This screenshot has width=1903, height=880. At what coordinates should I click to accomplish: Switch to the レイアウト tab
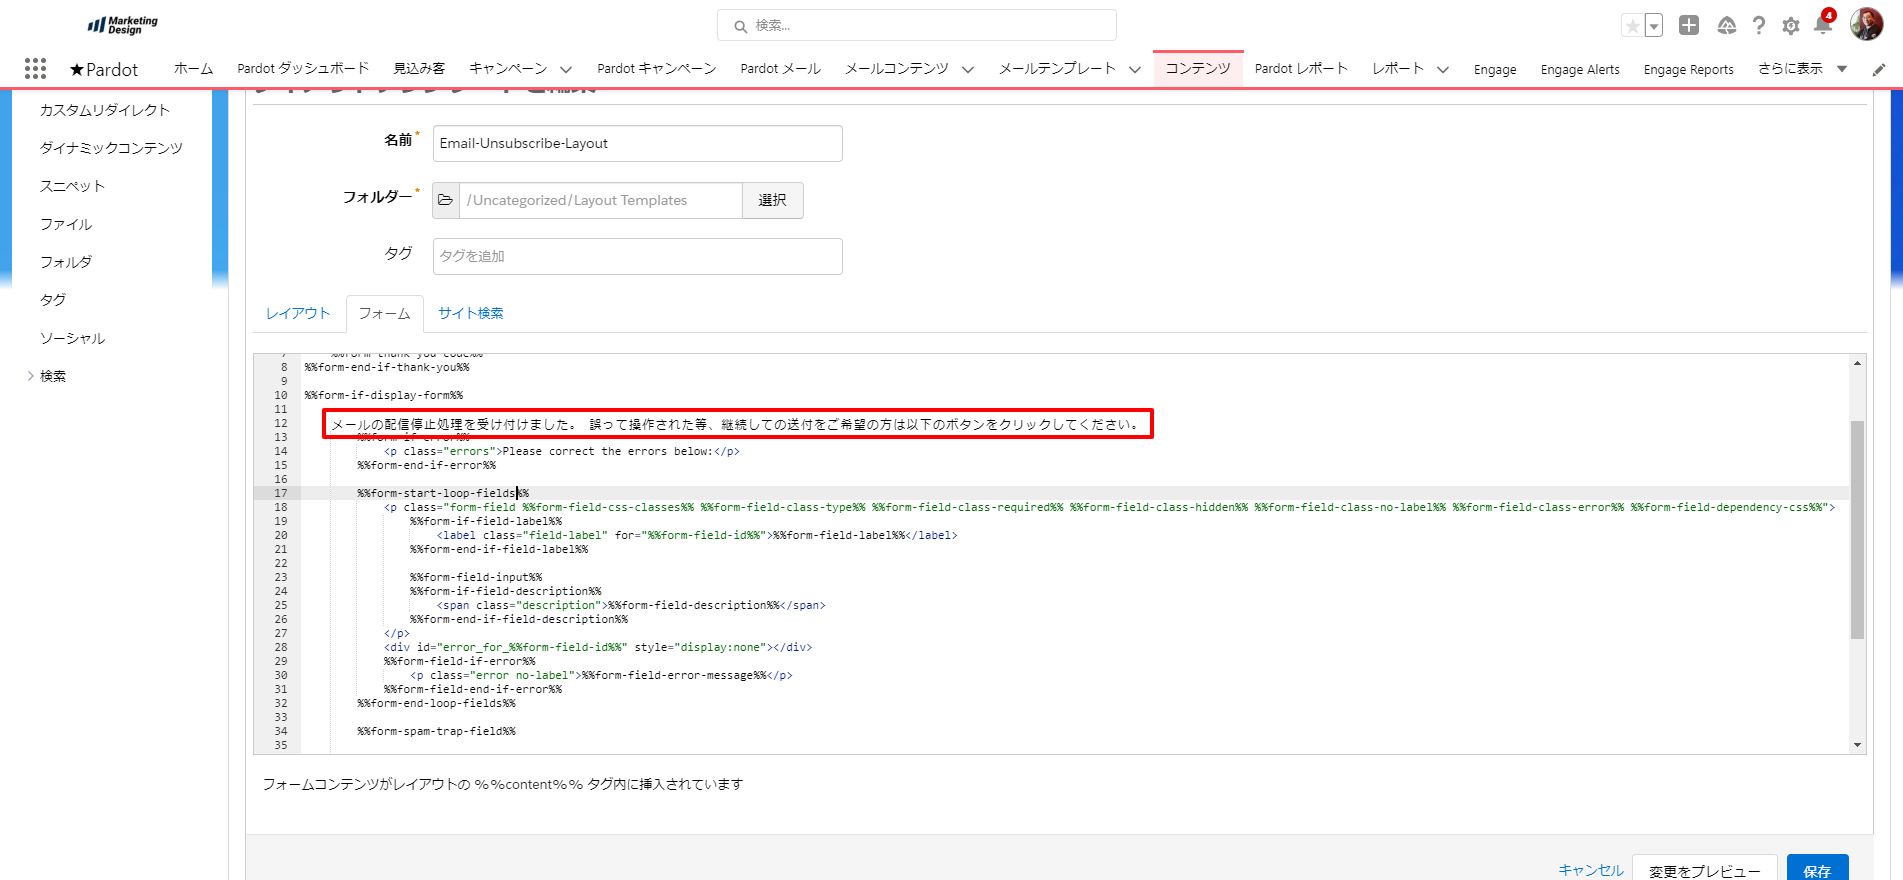click(x=297, y=313)
